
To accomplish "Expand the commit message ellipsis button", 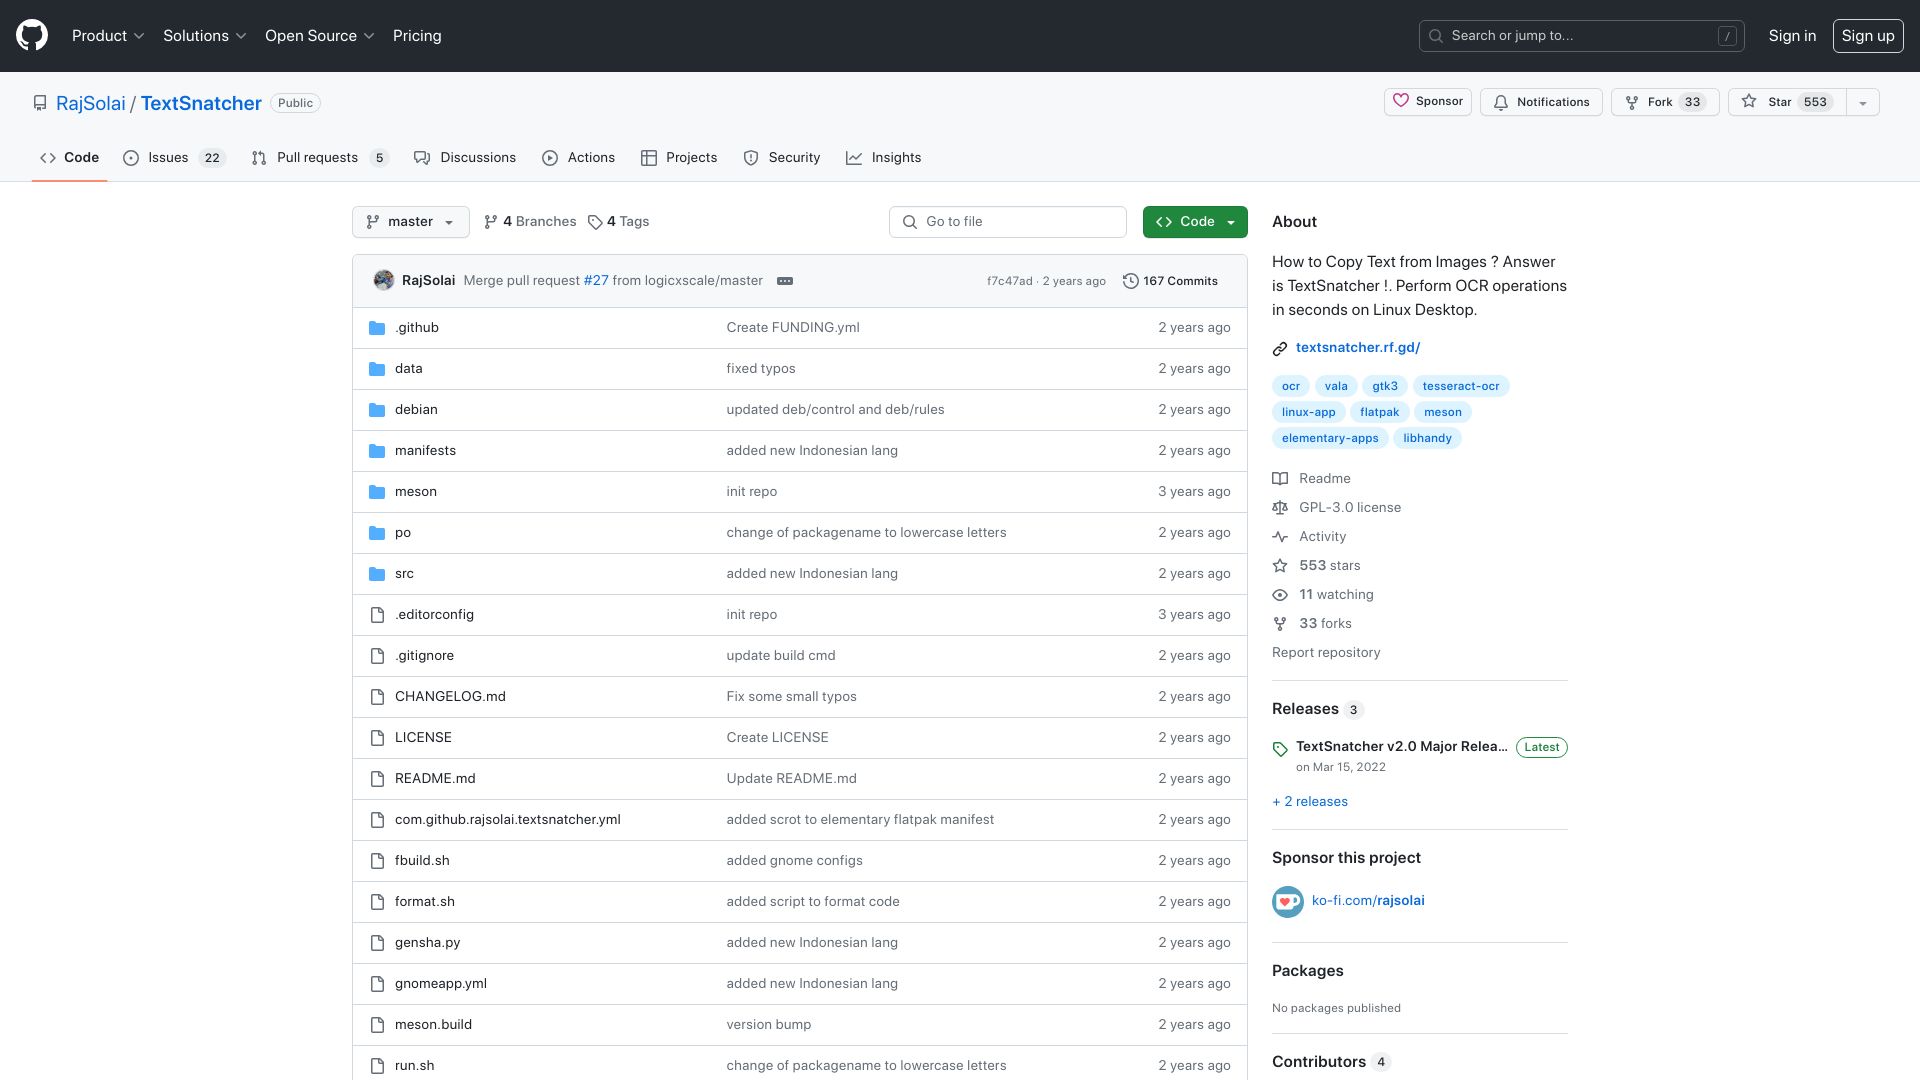I will click(785, 281).
